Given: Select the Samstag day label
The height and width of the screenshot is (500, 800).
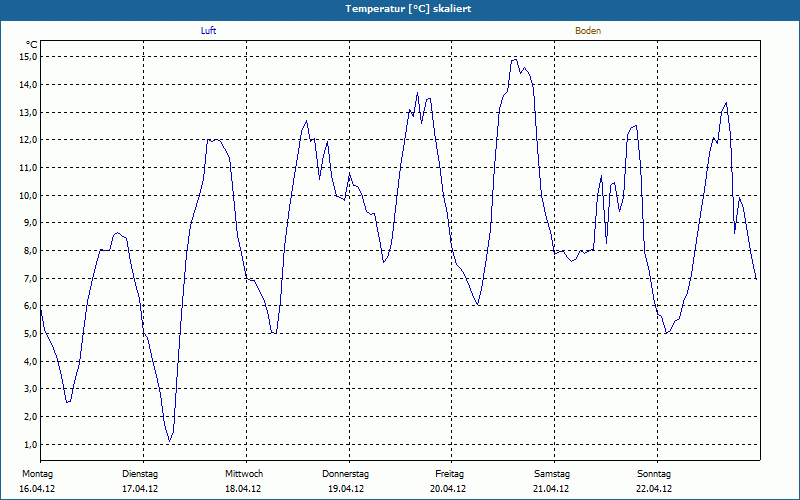Looking at the screenshot, I should 552,474.
